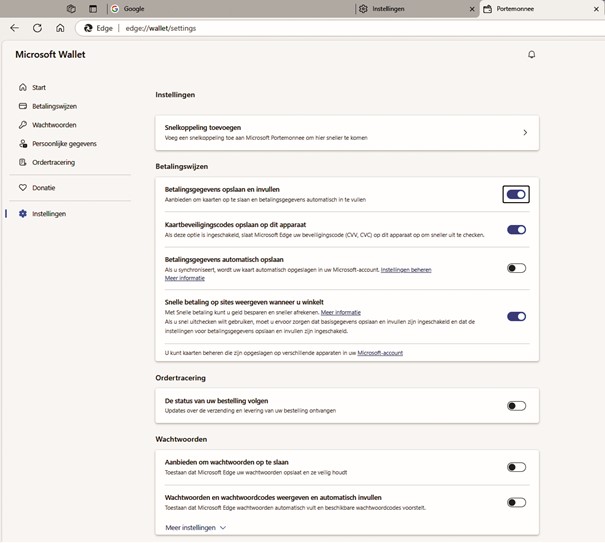Screen dimensions: 605x543
Task: Click the Google favicon on first tab
Action: (x=115, y=8)
